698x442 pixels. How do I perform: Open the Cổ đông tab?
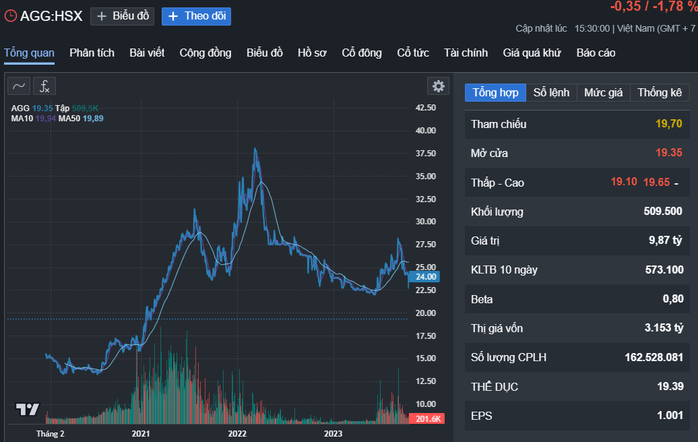[361, 52]
